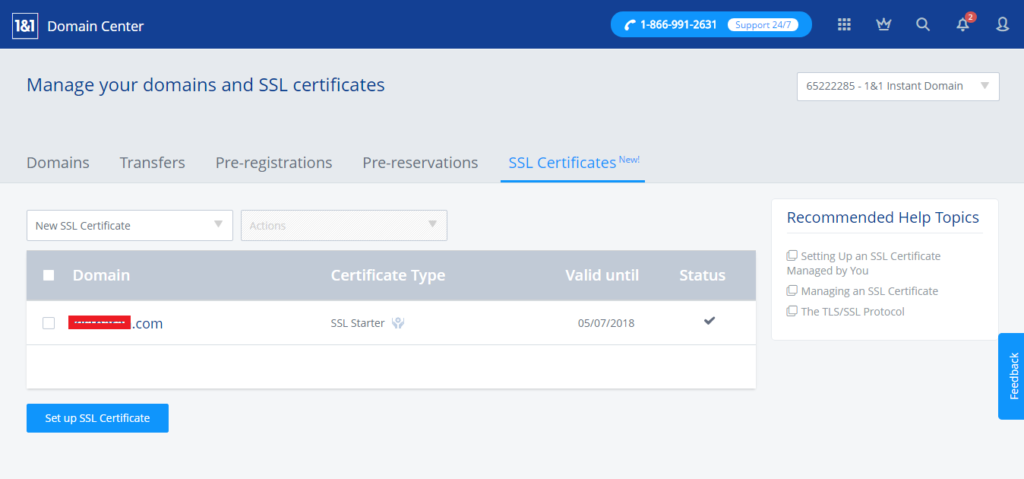1024x479 pixels.
Task: Open the New SSL Certificate dropdown
Action: click(130, 225)
